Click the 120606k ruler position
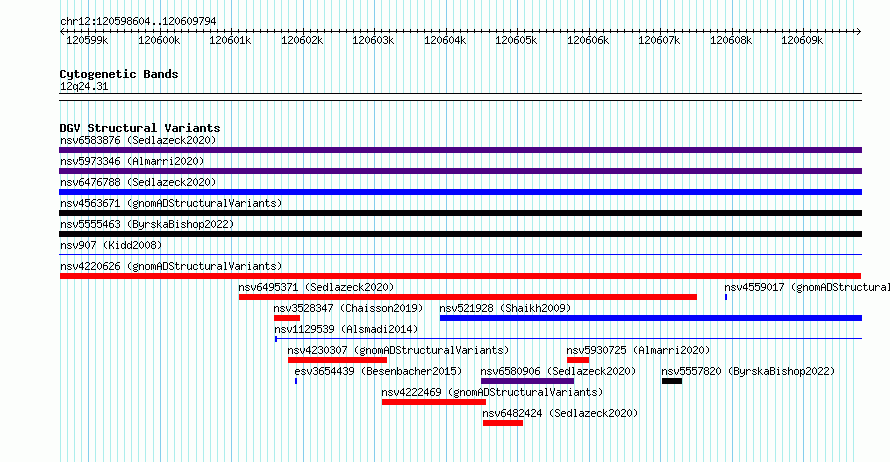 coord(588,40)
